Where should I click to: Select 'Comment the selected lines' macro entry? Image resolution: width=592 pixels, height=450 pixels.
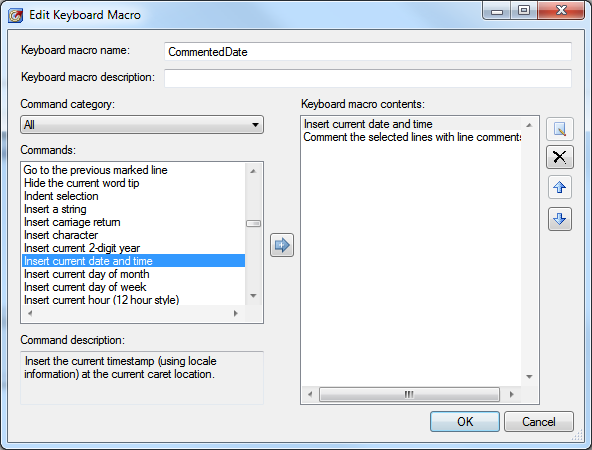click(x=412, y=137)
